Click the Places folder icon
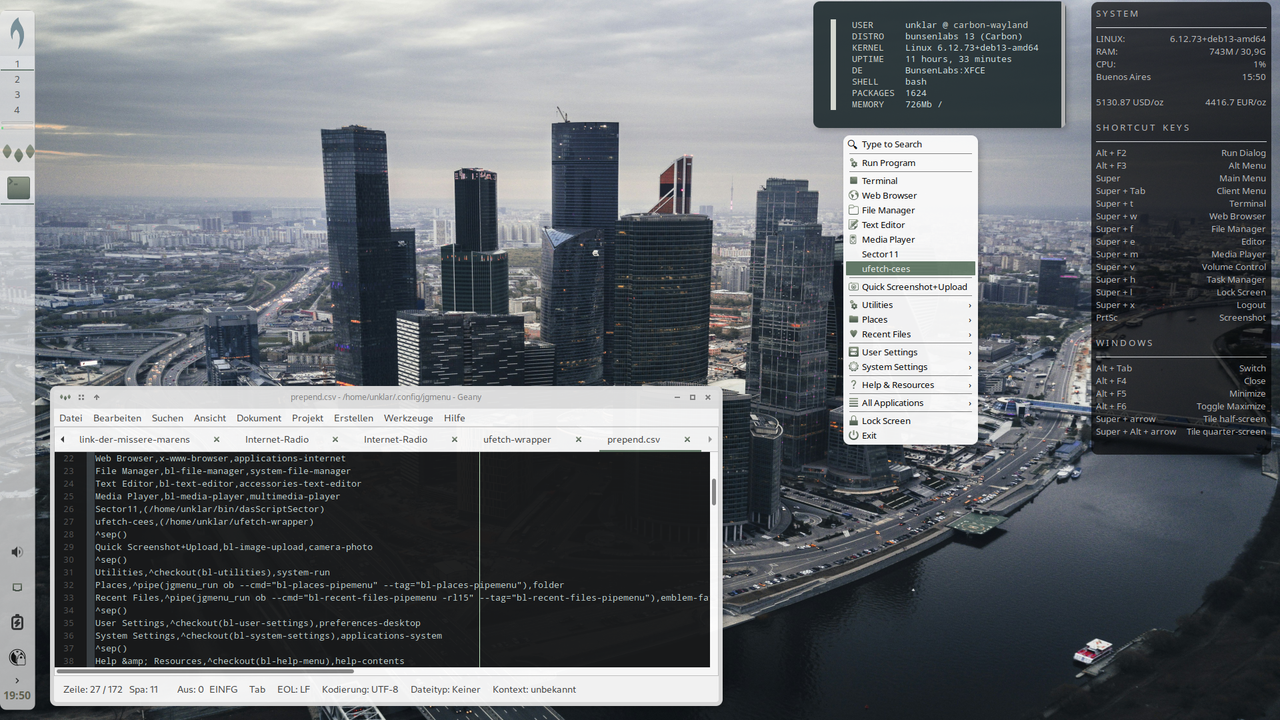1280x720 pixels. click(x=853, y=320)
